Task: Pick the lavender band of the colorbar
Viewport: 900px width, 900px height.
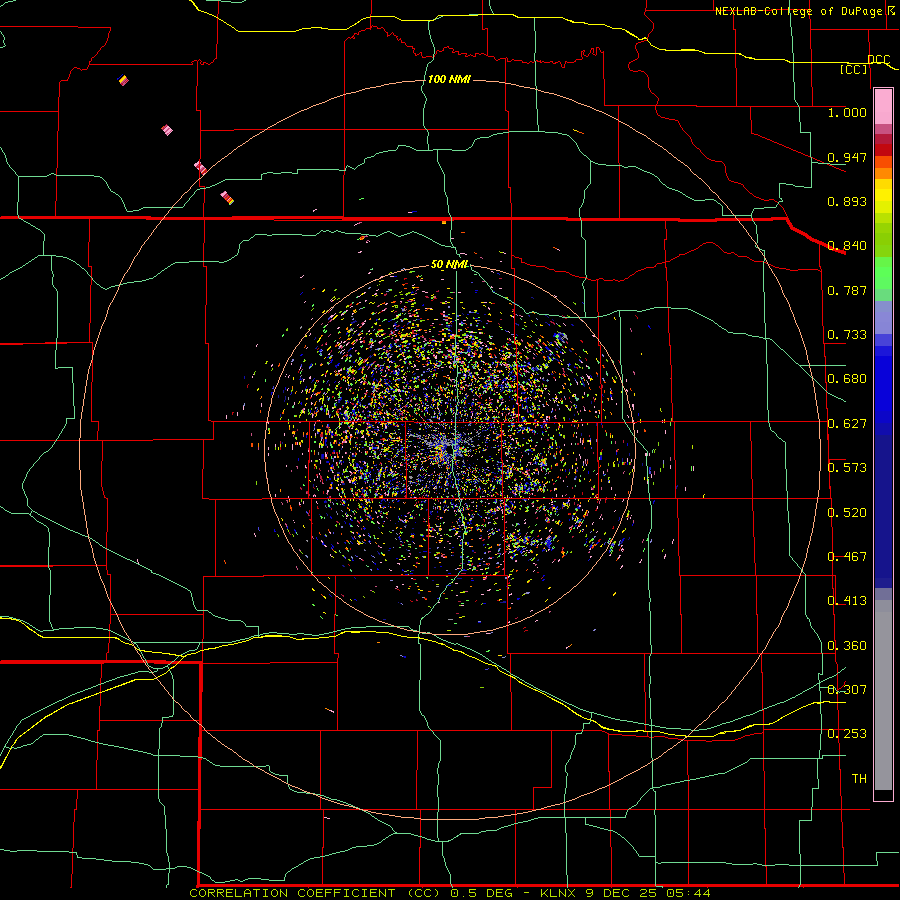Action: pyautogui.click(x=883, y=317)
